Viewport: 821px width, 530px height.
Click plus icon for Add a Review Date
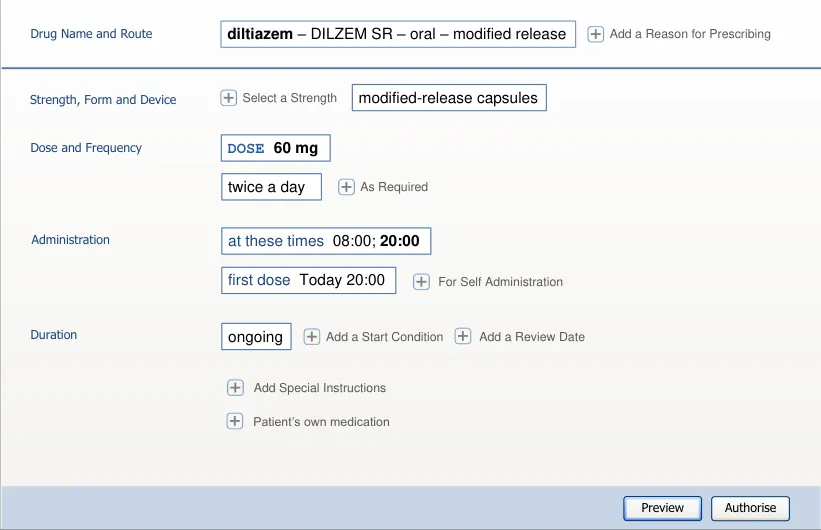point(463,337)
